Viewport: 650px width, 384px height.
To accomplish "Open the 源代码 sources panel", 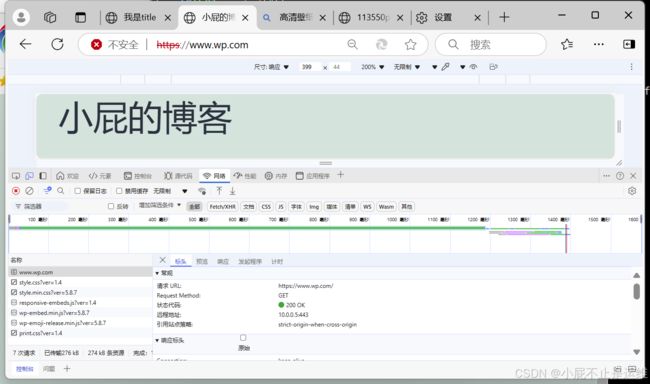I will 178,176.
